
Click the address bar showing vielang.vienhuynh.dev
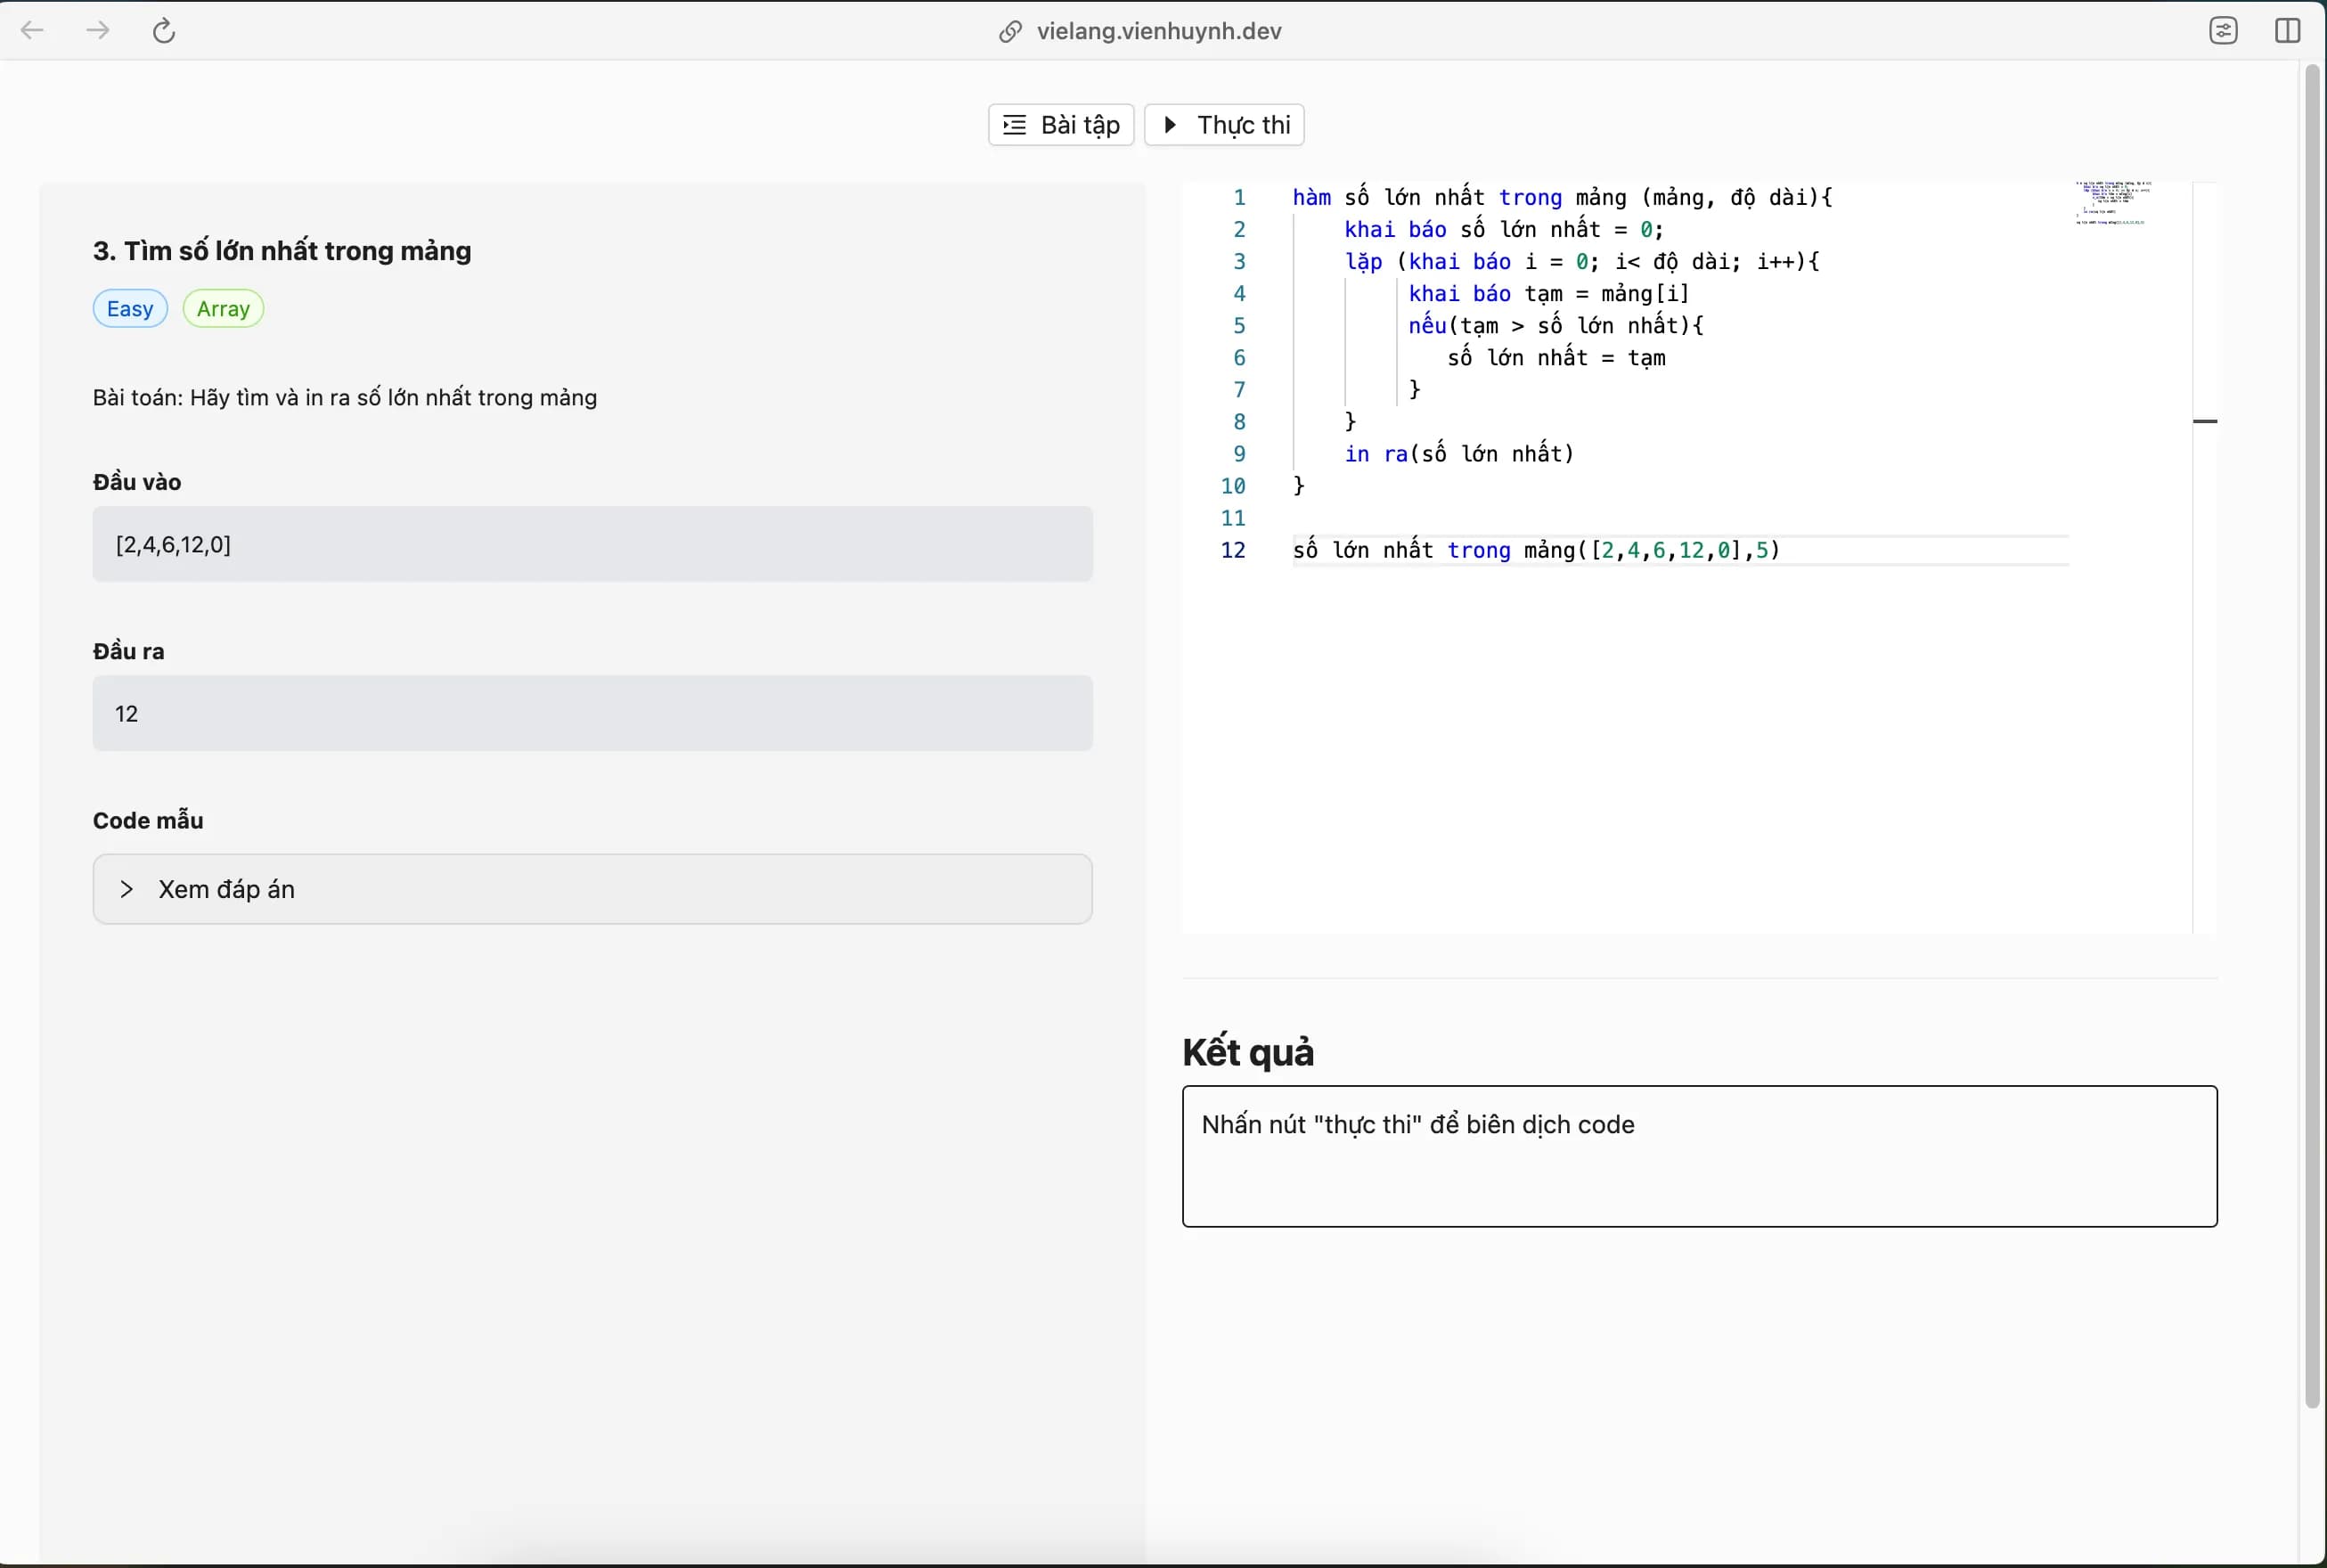point(1159,31)
